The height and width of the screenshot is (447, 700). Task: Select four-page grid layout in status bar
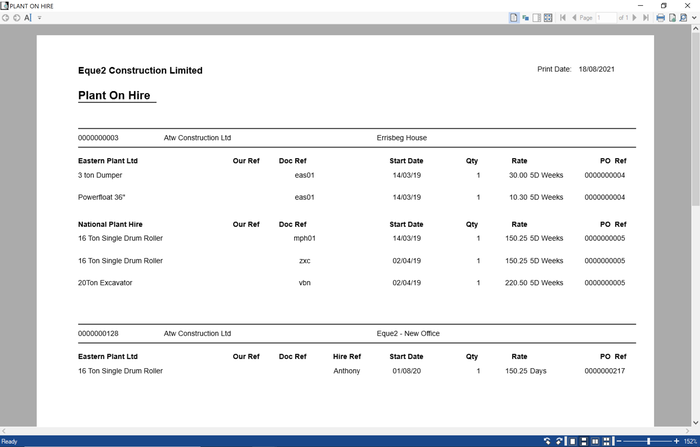tap(606, 441)
